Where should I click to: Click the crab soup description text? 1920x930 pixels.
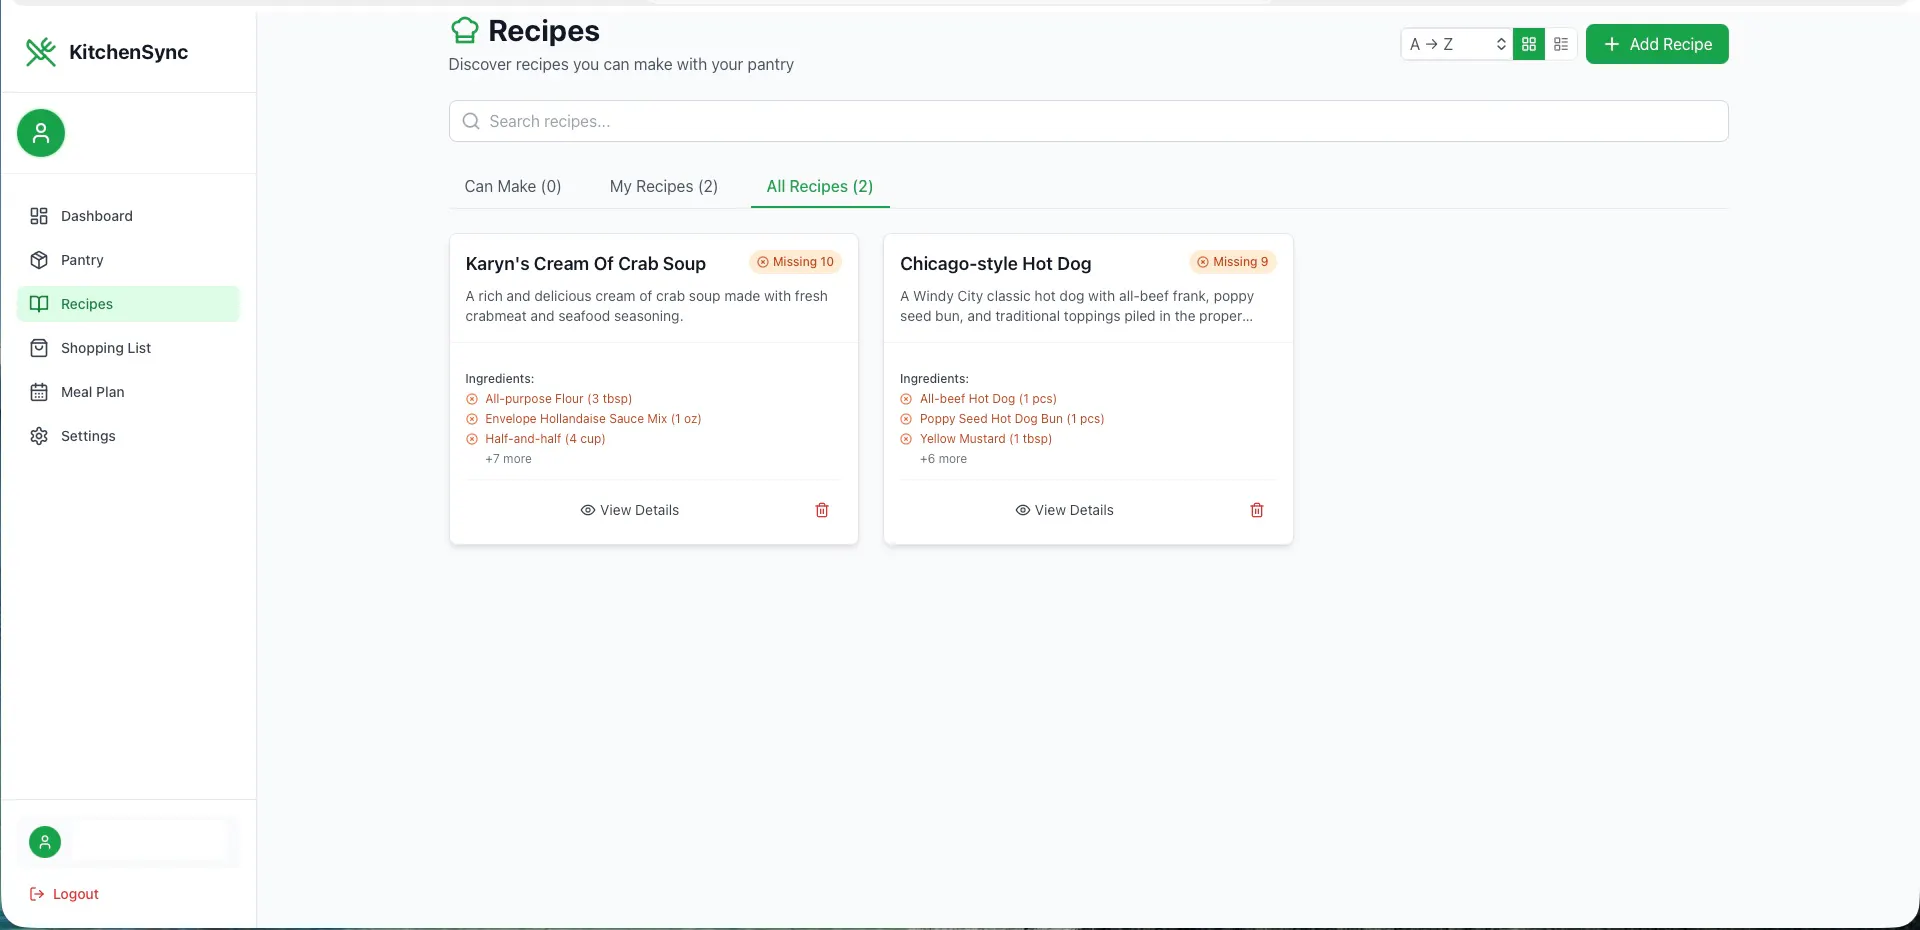click(647, 306)
